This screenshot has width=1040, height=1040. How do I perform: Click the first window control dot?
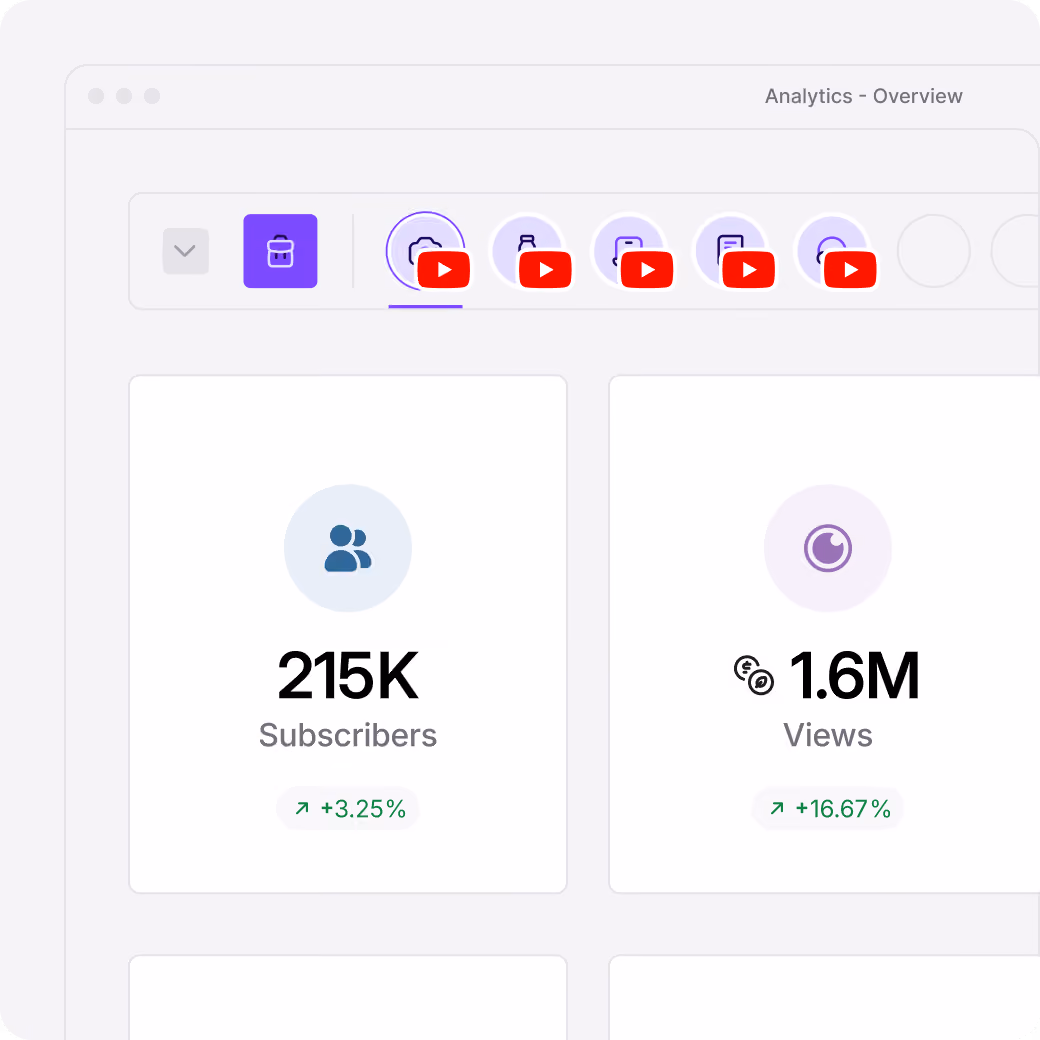tap(96, 96)
